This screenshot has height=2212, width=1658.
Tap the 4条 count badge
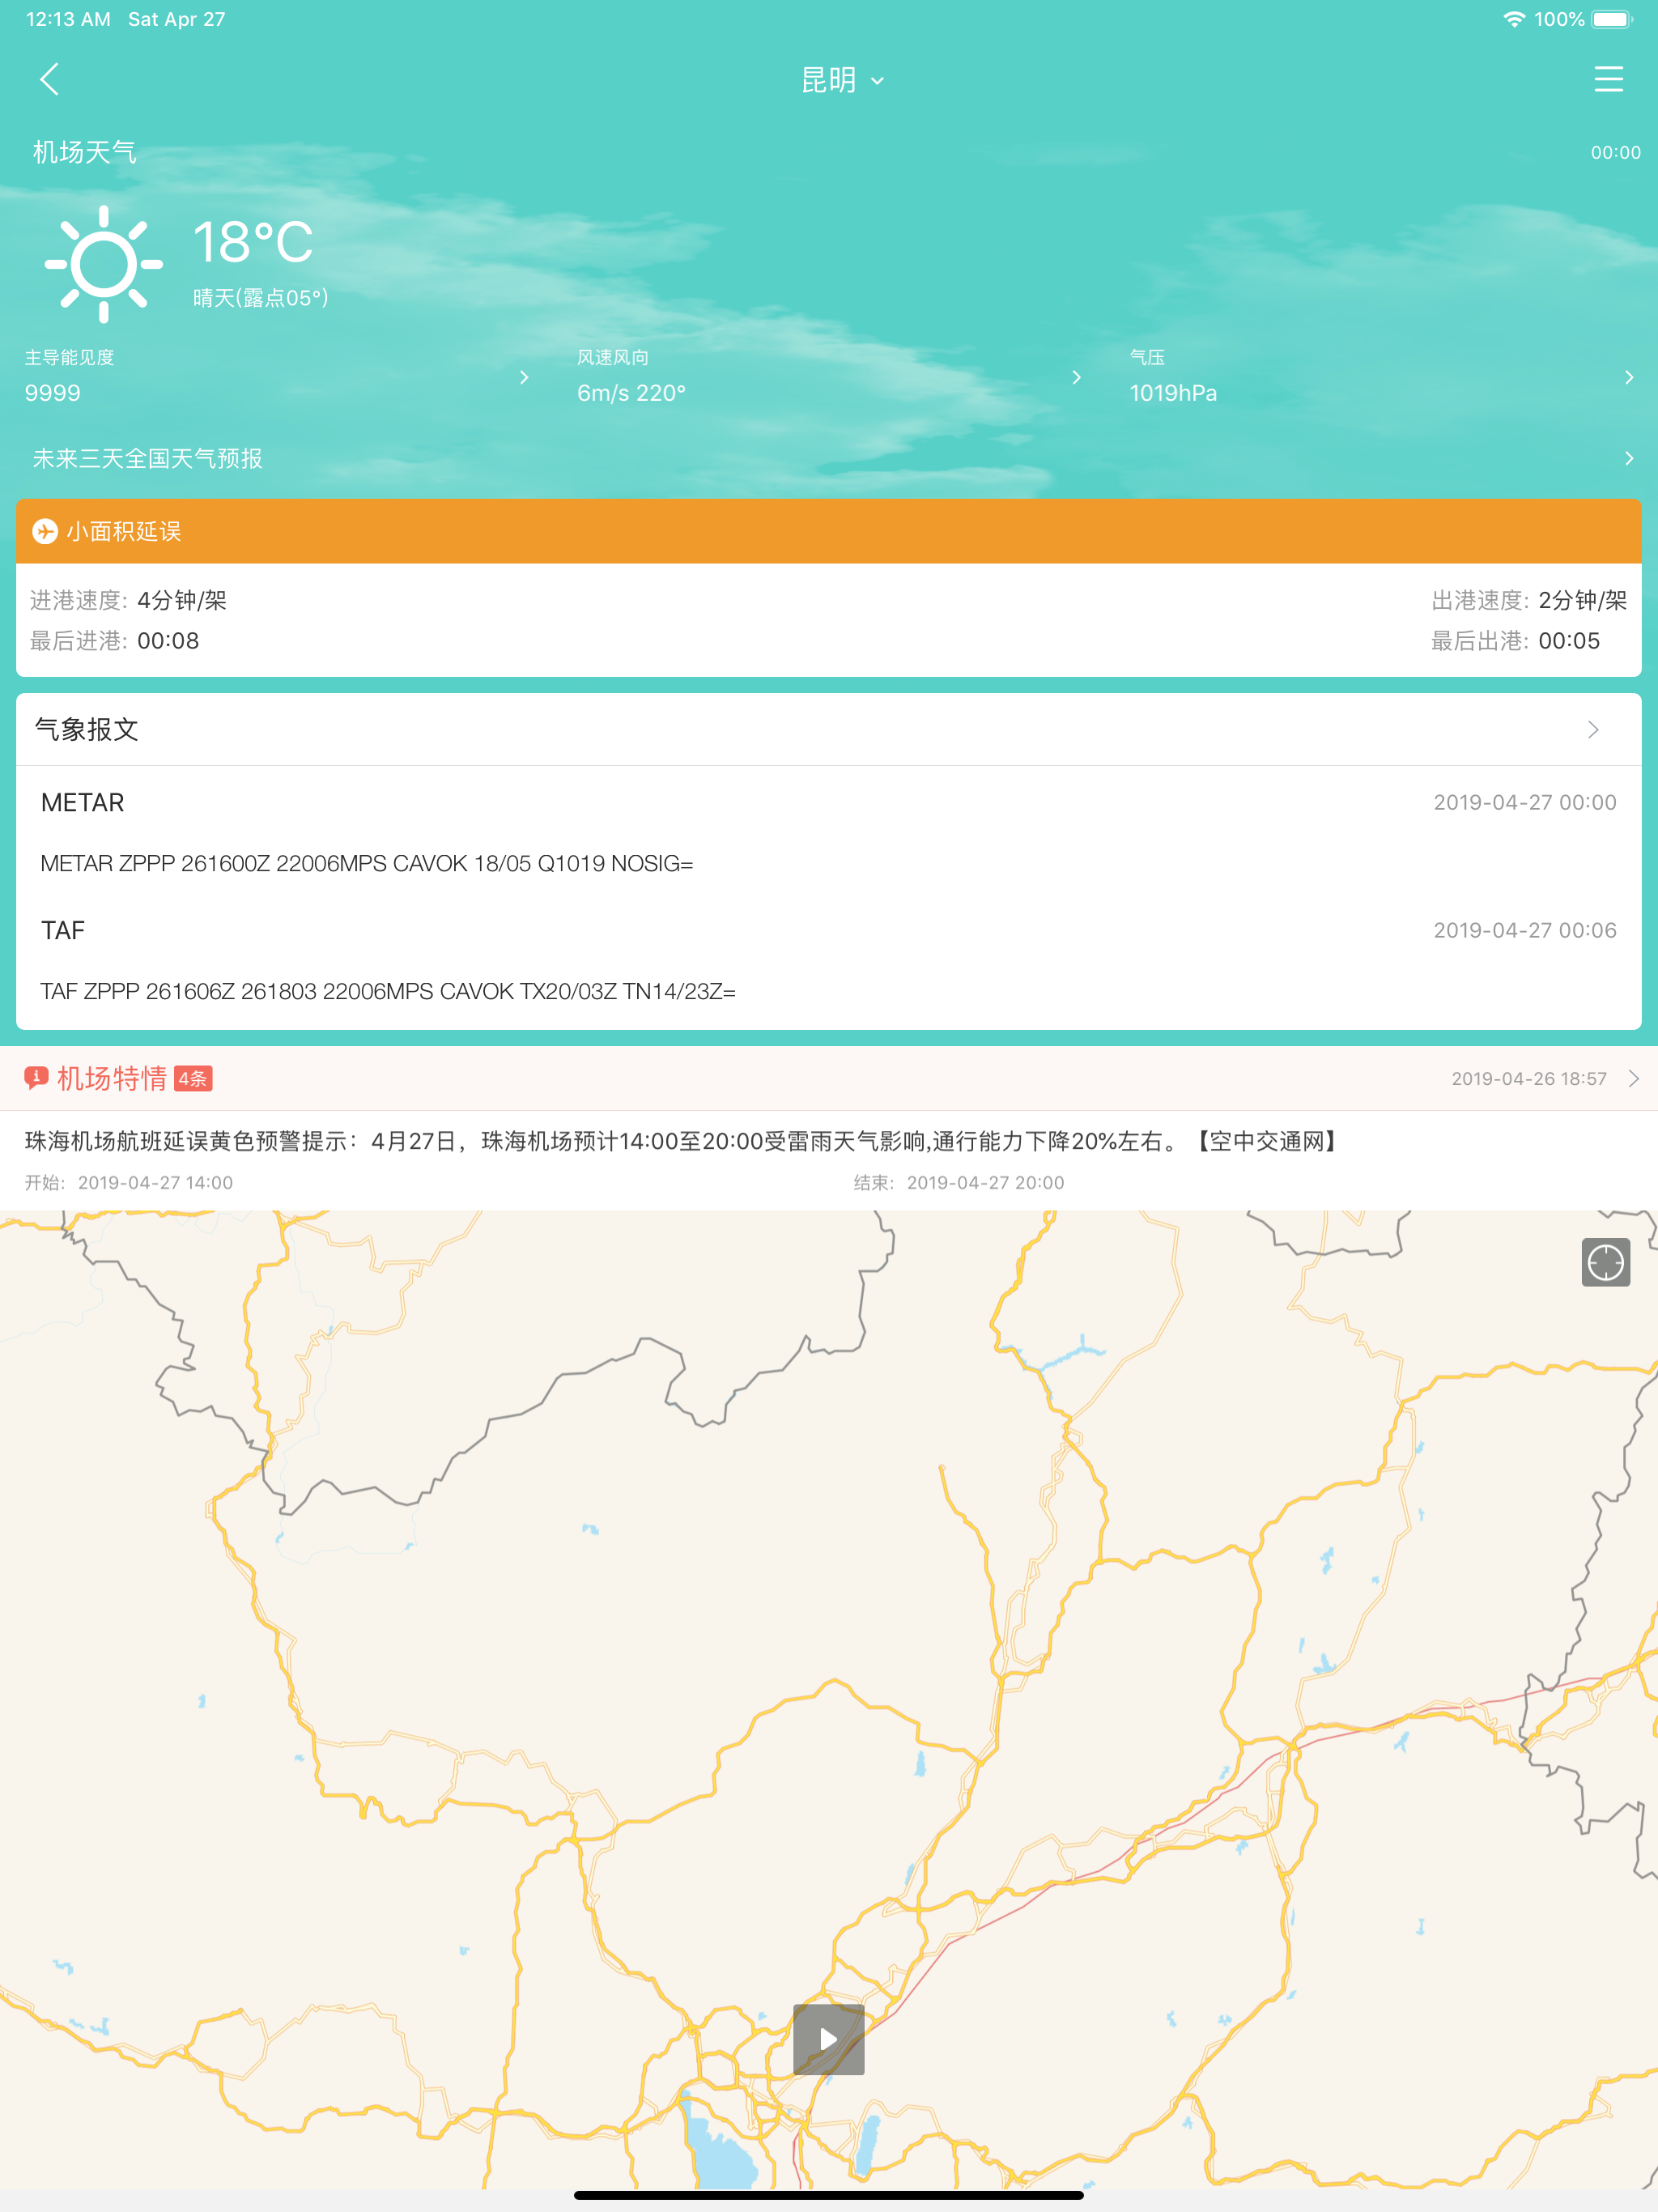193,1079
